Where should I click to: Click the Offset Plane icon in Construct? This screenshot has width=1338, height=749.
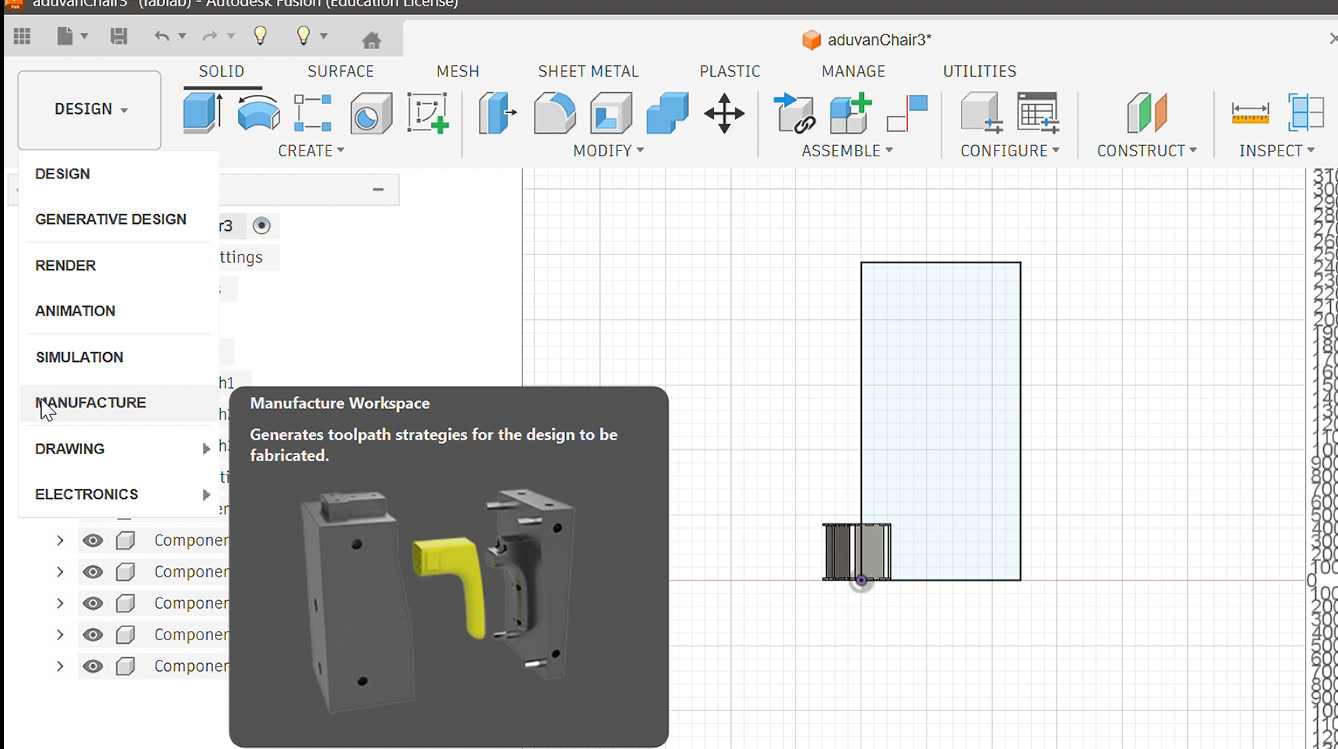pos(1146,113)
